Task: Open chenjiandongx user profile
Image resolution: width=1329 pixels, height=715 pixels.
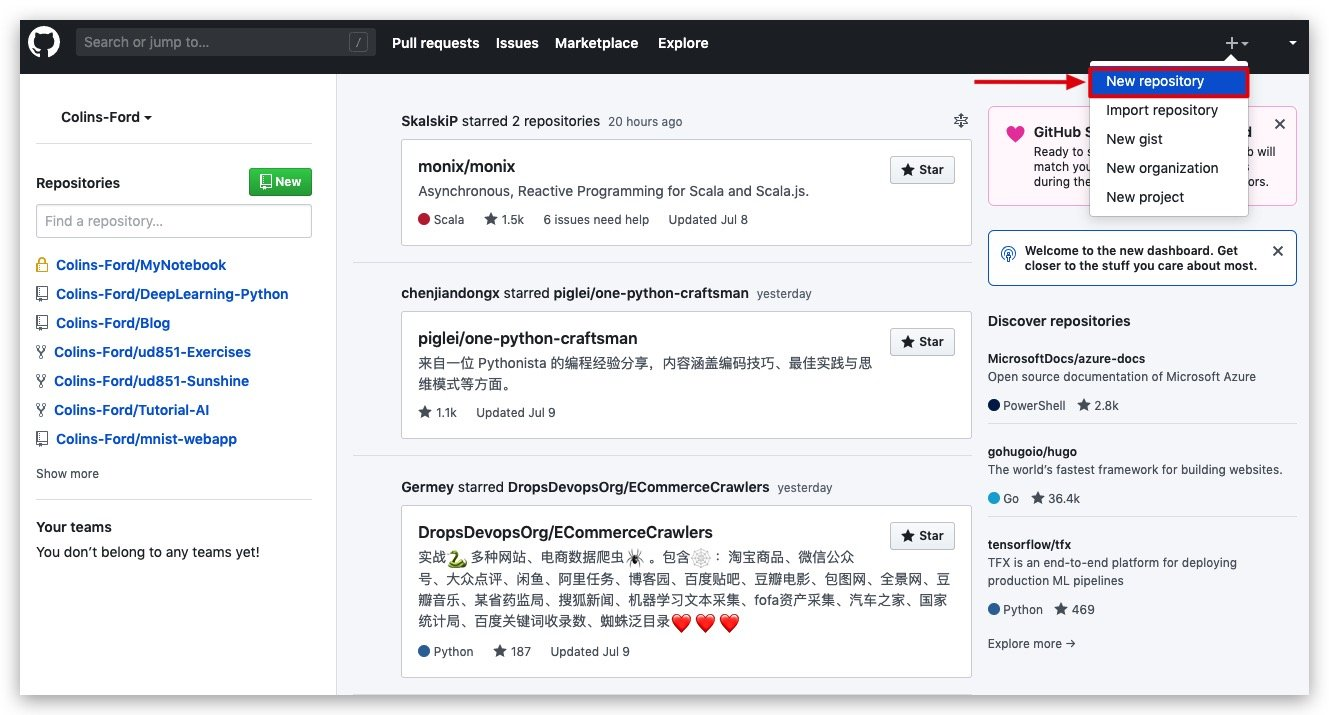Action: click(450, 293)
